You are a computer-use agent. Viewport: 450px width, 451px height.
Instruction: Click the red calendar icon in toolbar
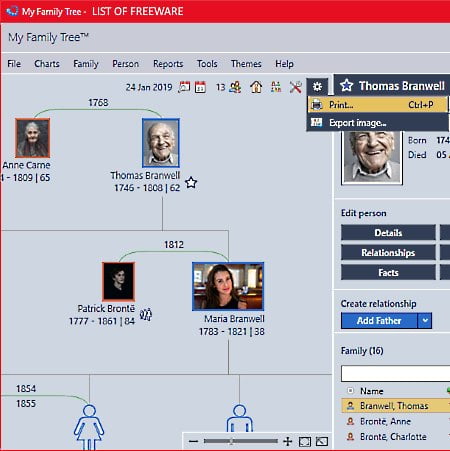click(x=200, y=87)
